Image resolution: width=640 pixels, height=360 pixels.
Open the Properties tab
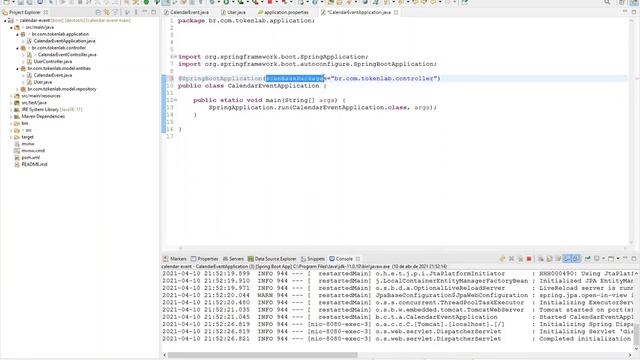204,259
